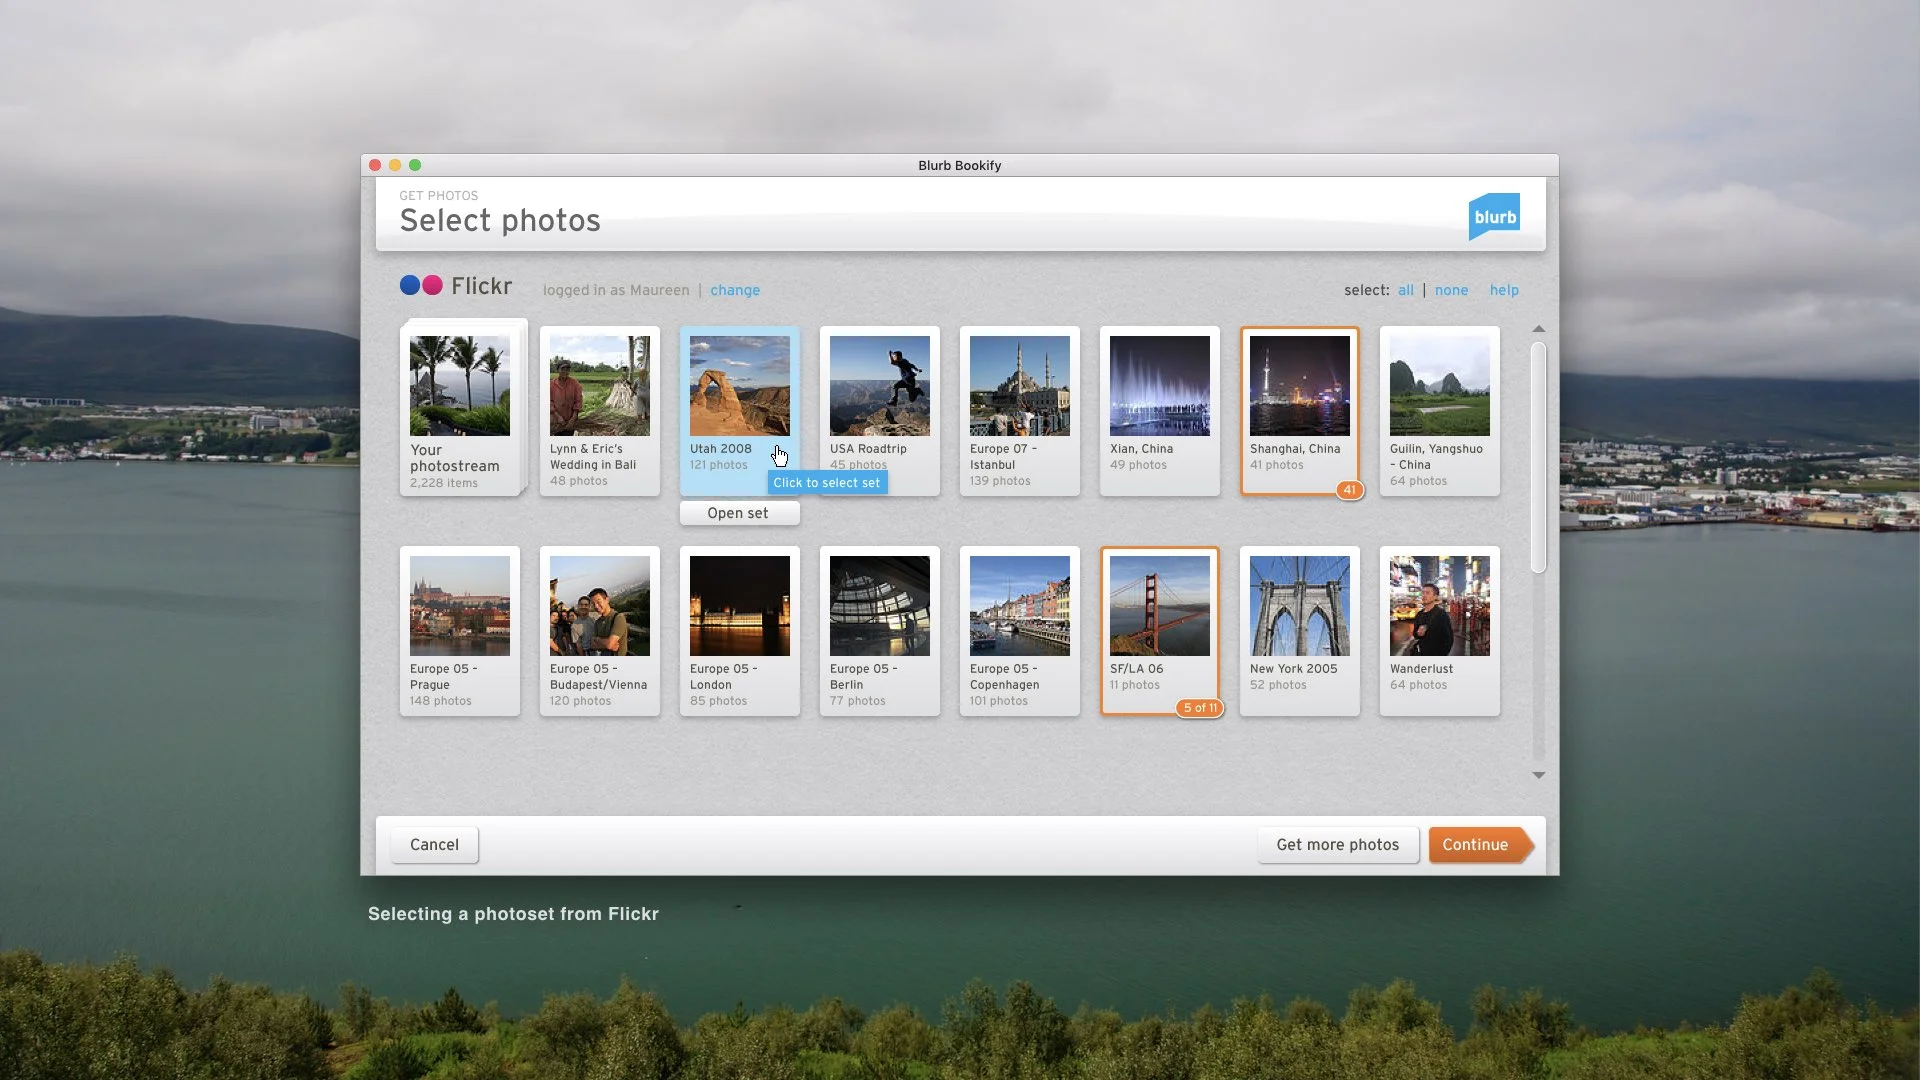Click the scrollbar down arrow
The height and width of the screenshot is (1080, 1920).
[1539, 775]
